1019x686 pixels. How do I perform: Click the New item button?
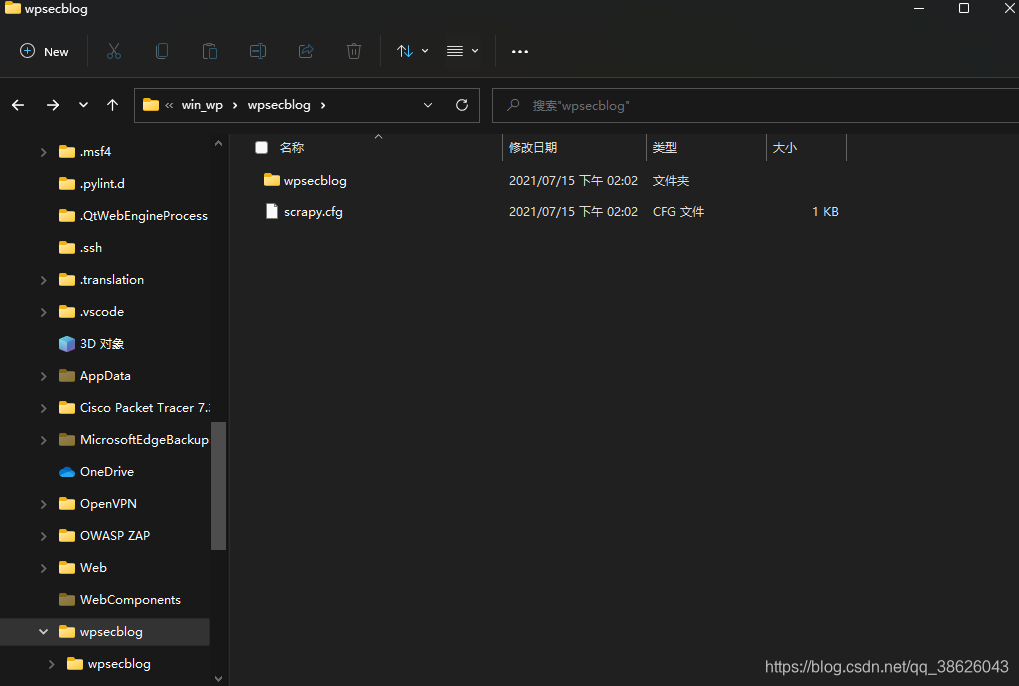tap(44, 51)
